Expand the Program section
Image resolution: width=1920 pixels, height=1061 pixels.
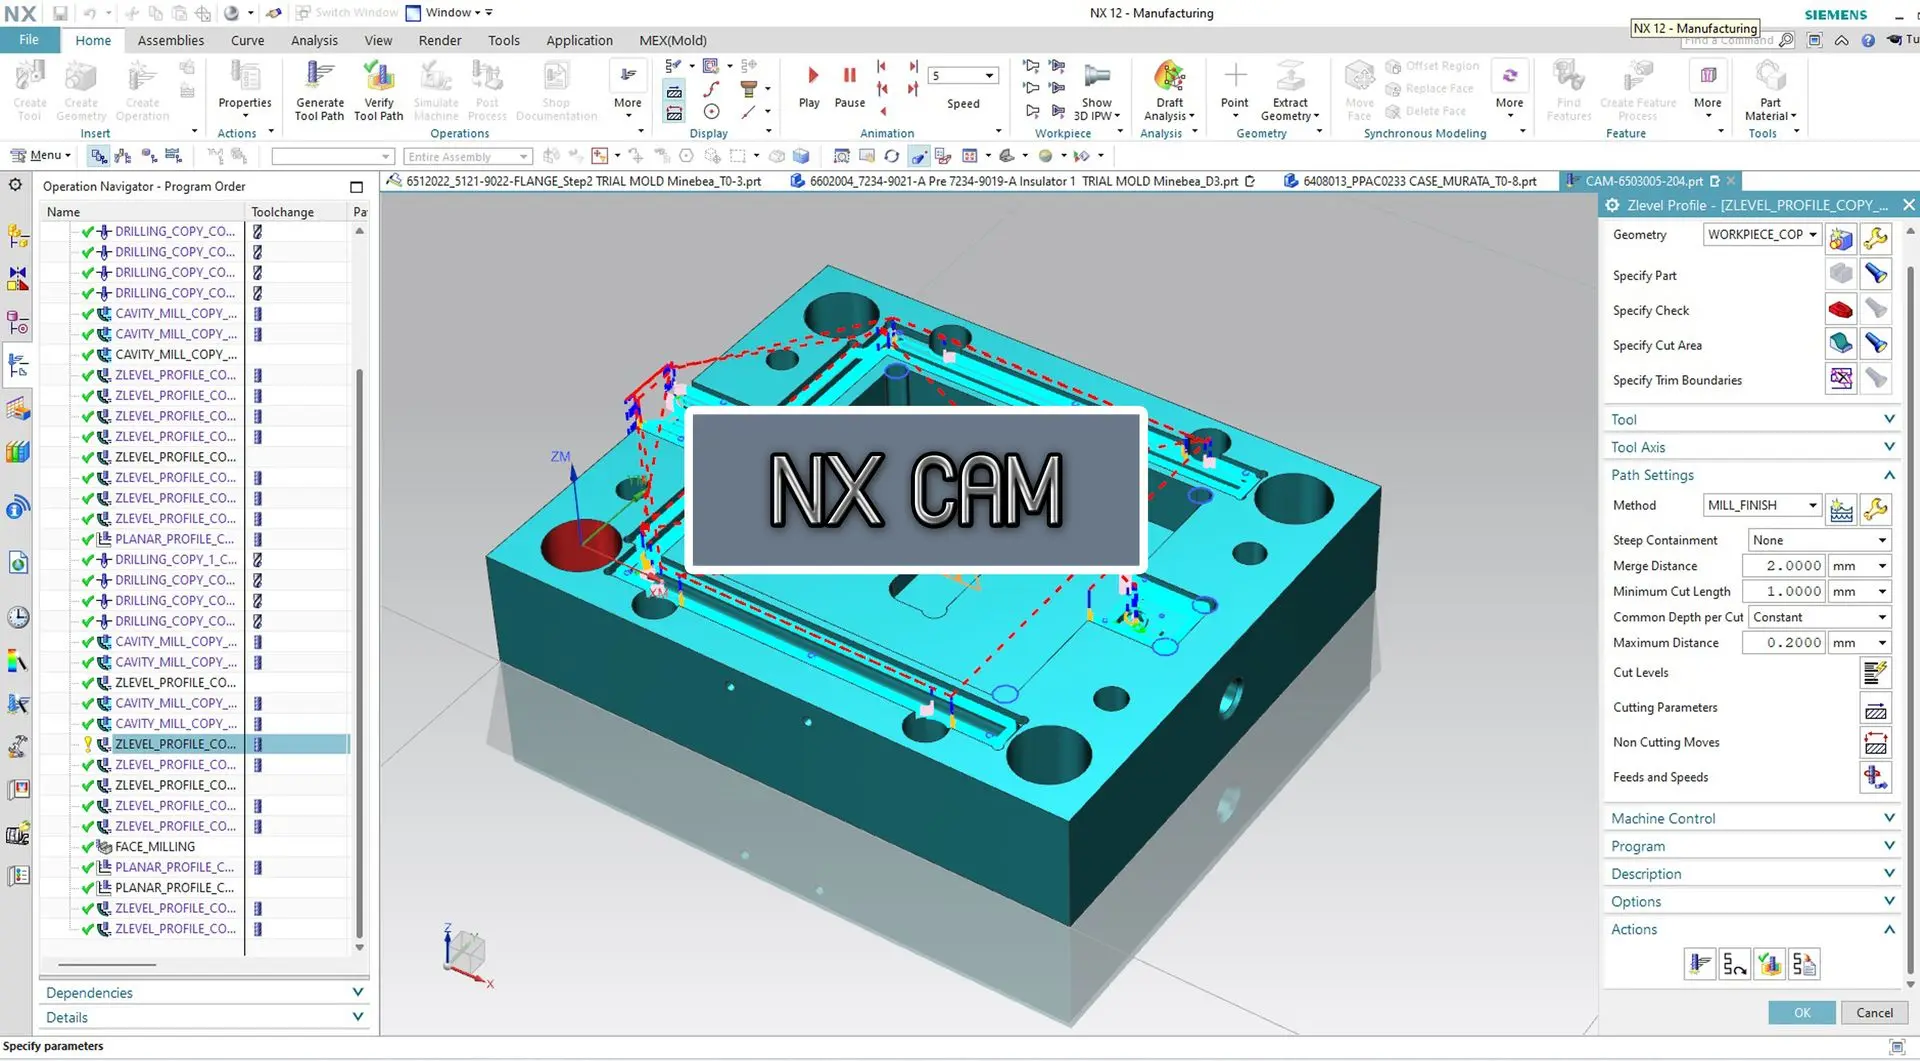click(x=1751, y=846)
